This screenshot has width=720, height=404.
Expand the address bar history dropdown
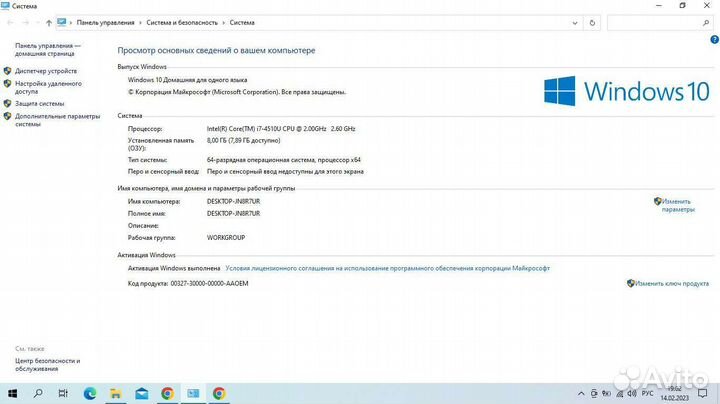coord(574,22)
